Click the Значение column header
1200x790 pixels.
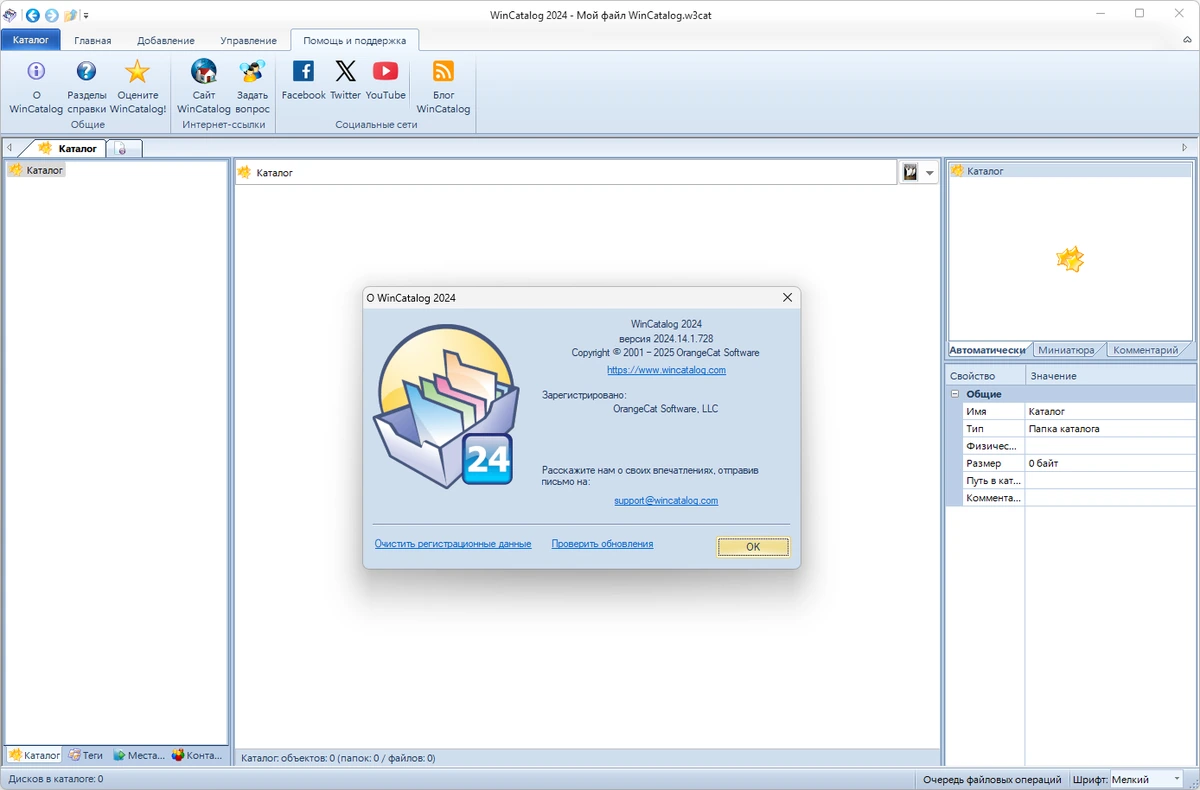(1110, 376)
